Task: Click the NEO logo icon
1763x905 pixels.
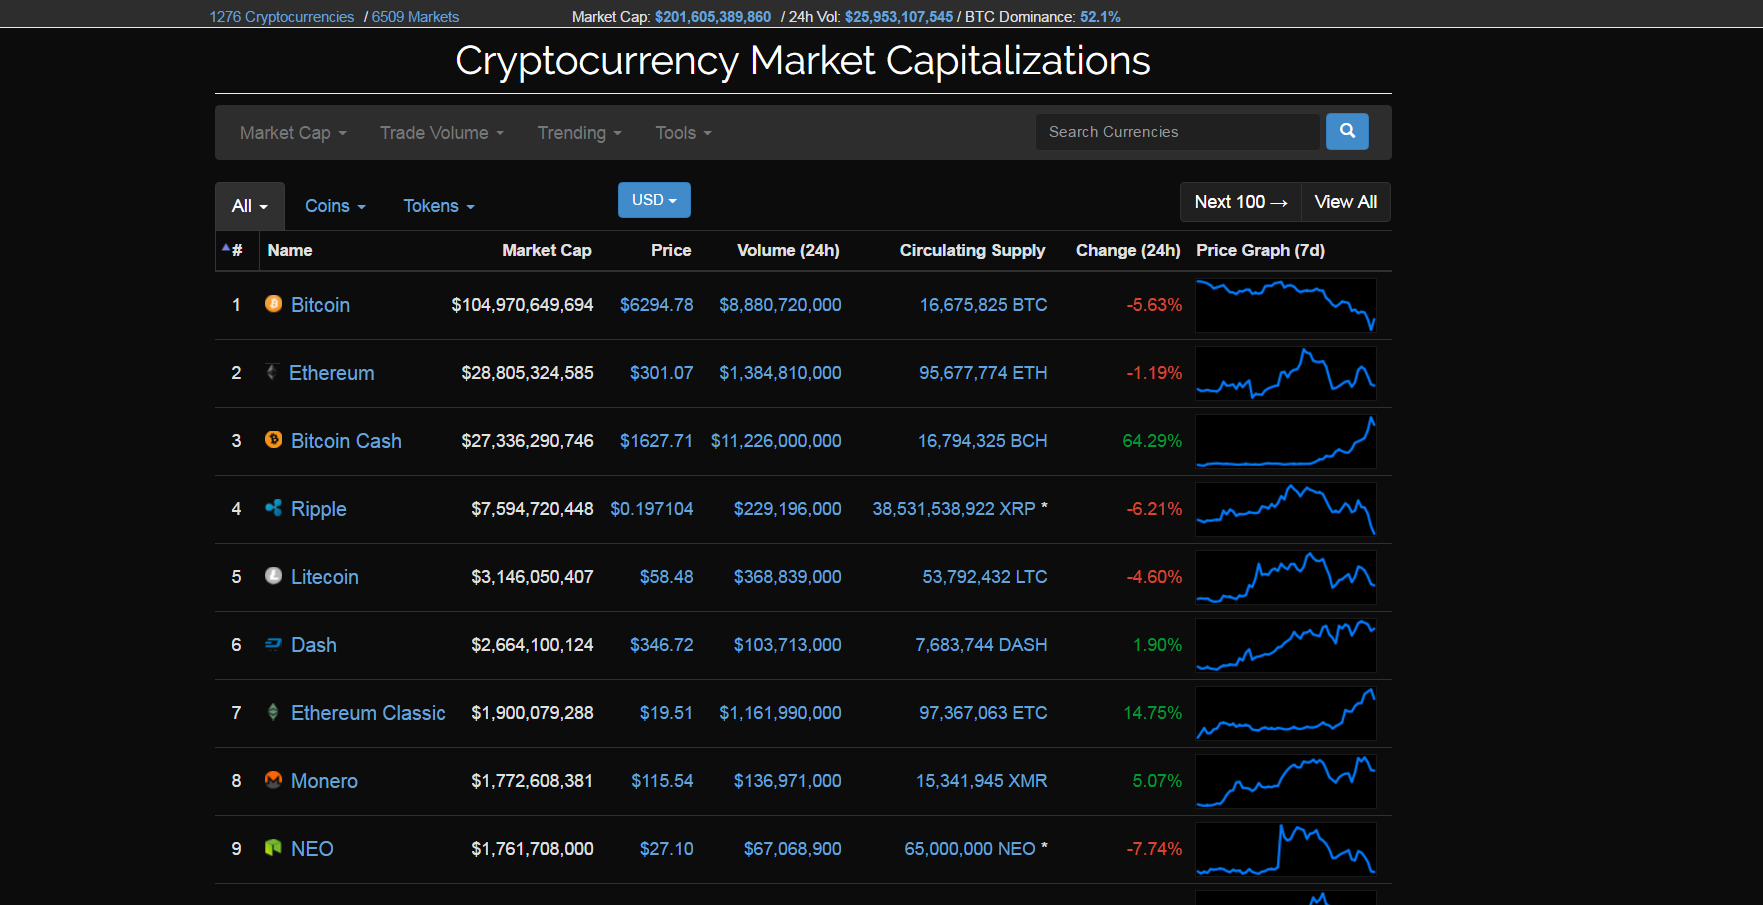Action: (273, 847)
